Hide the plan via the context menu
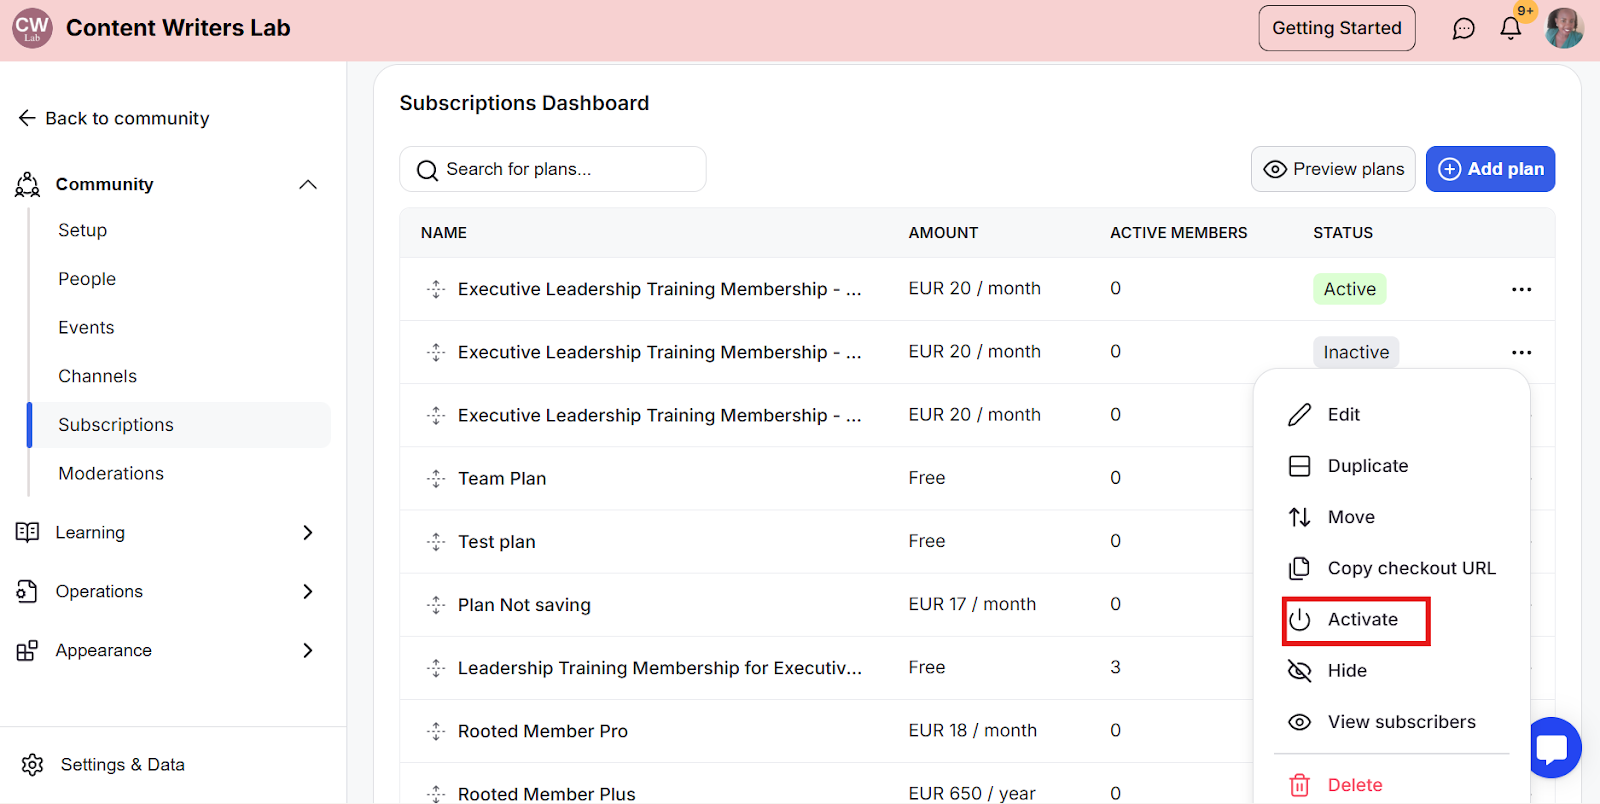Screen dimensions: 1600x804 1346,671
